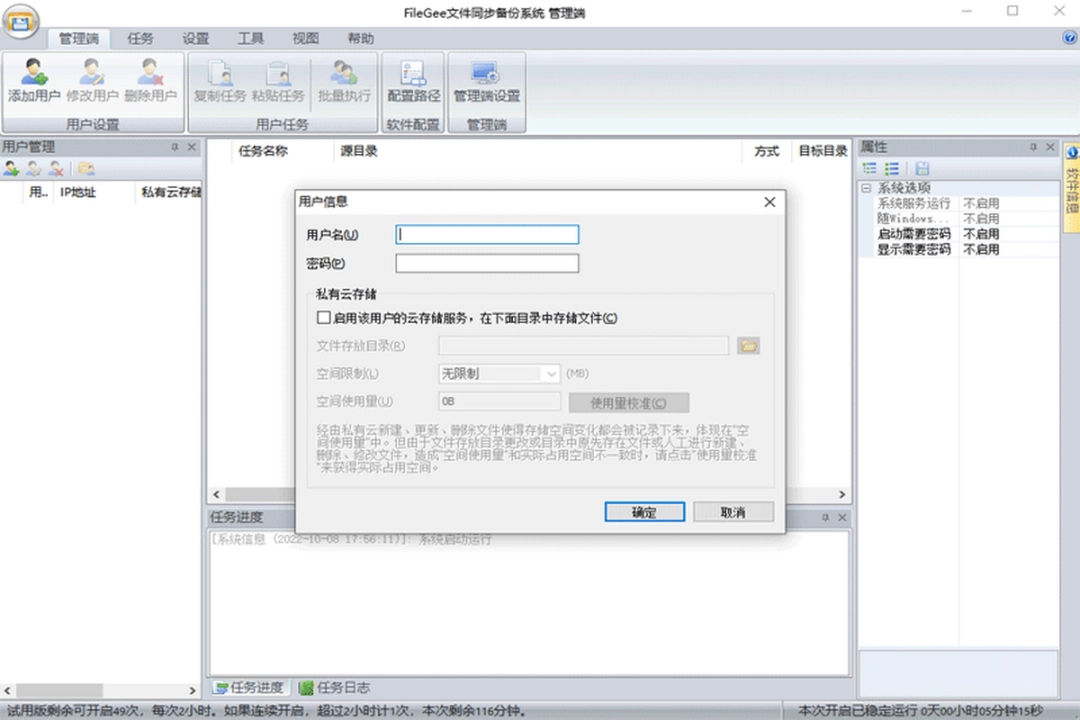Switch to the 任务 ribbon tab
Viewport: 1080px width, 720px height.
139,38
